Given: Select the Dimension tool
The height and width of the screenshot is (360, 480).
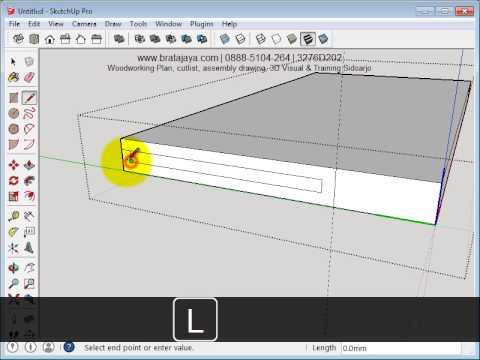Looking at the screenshot, I should 29,217.
